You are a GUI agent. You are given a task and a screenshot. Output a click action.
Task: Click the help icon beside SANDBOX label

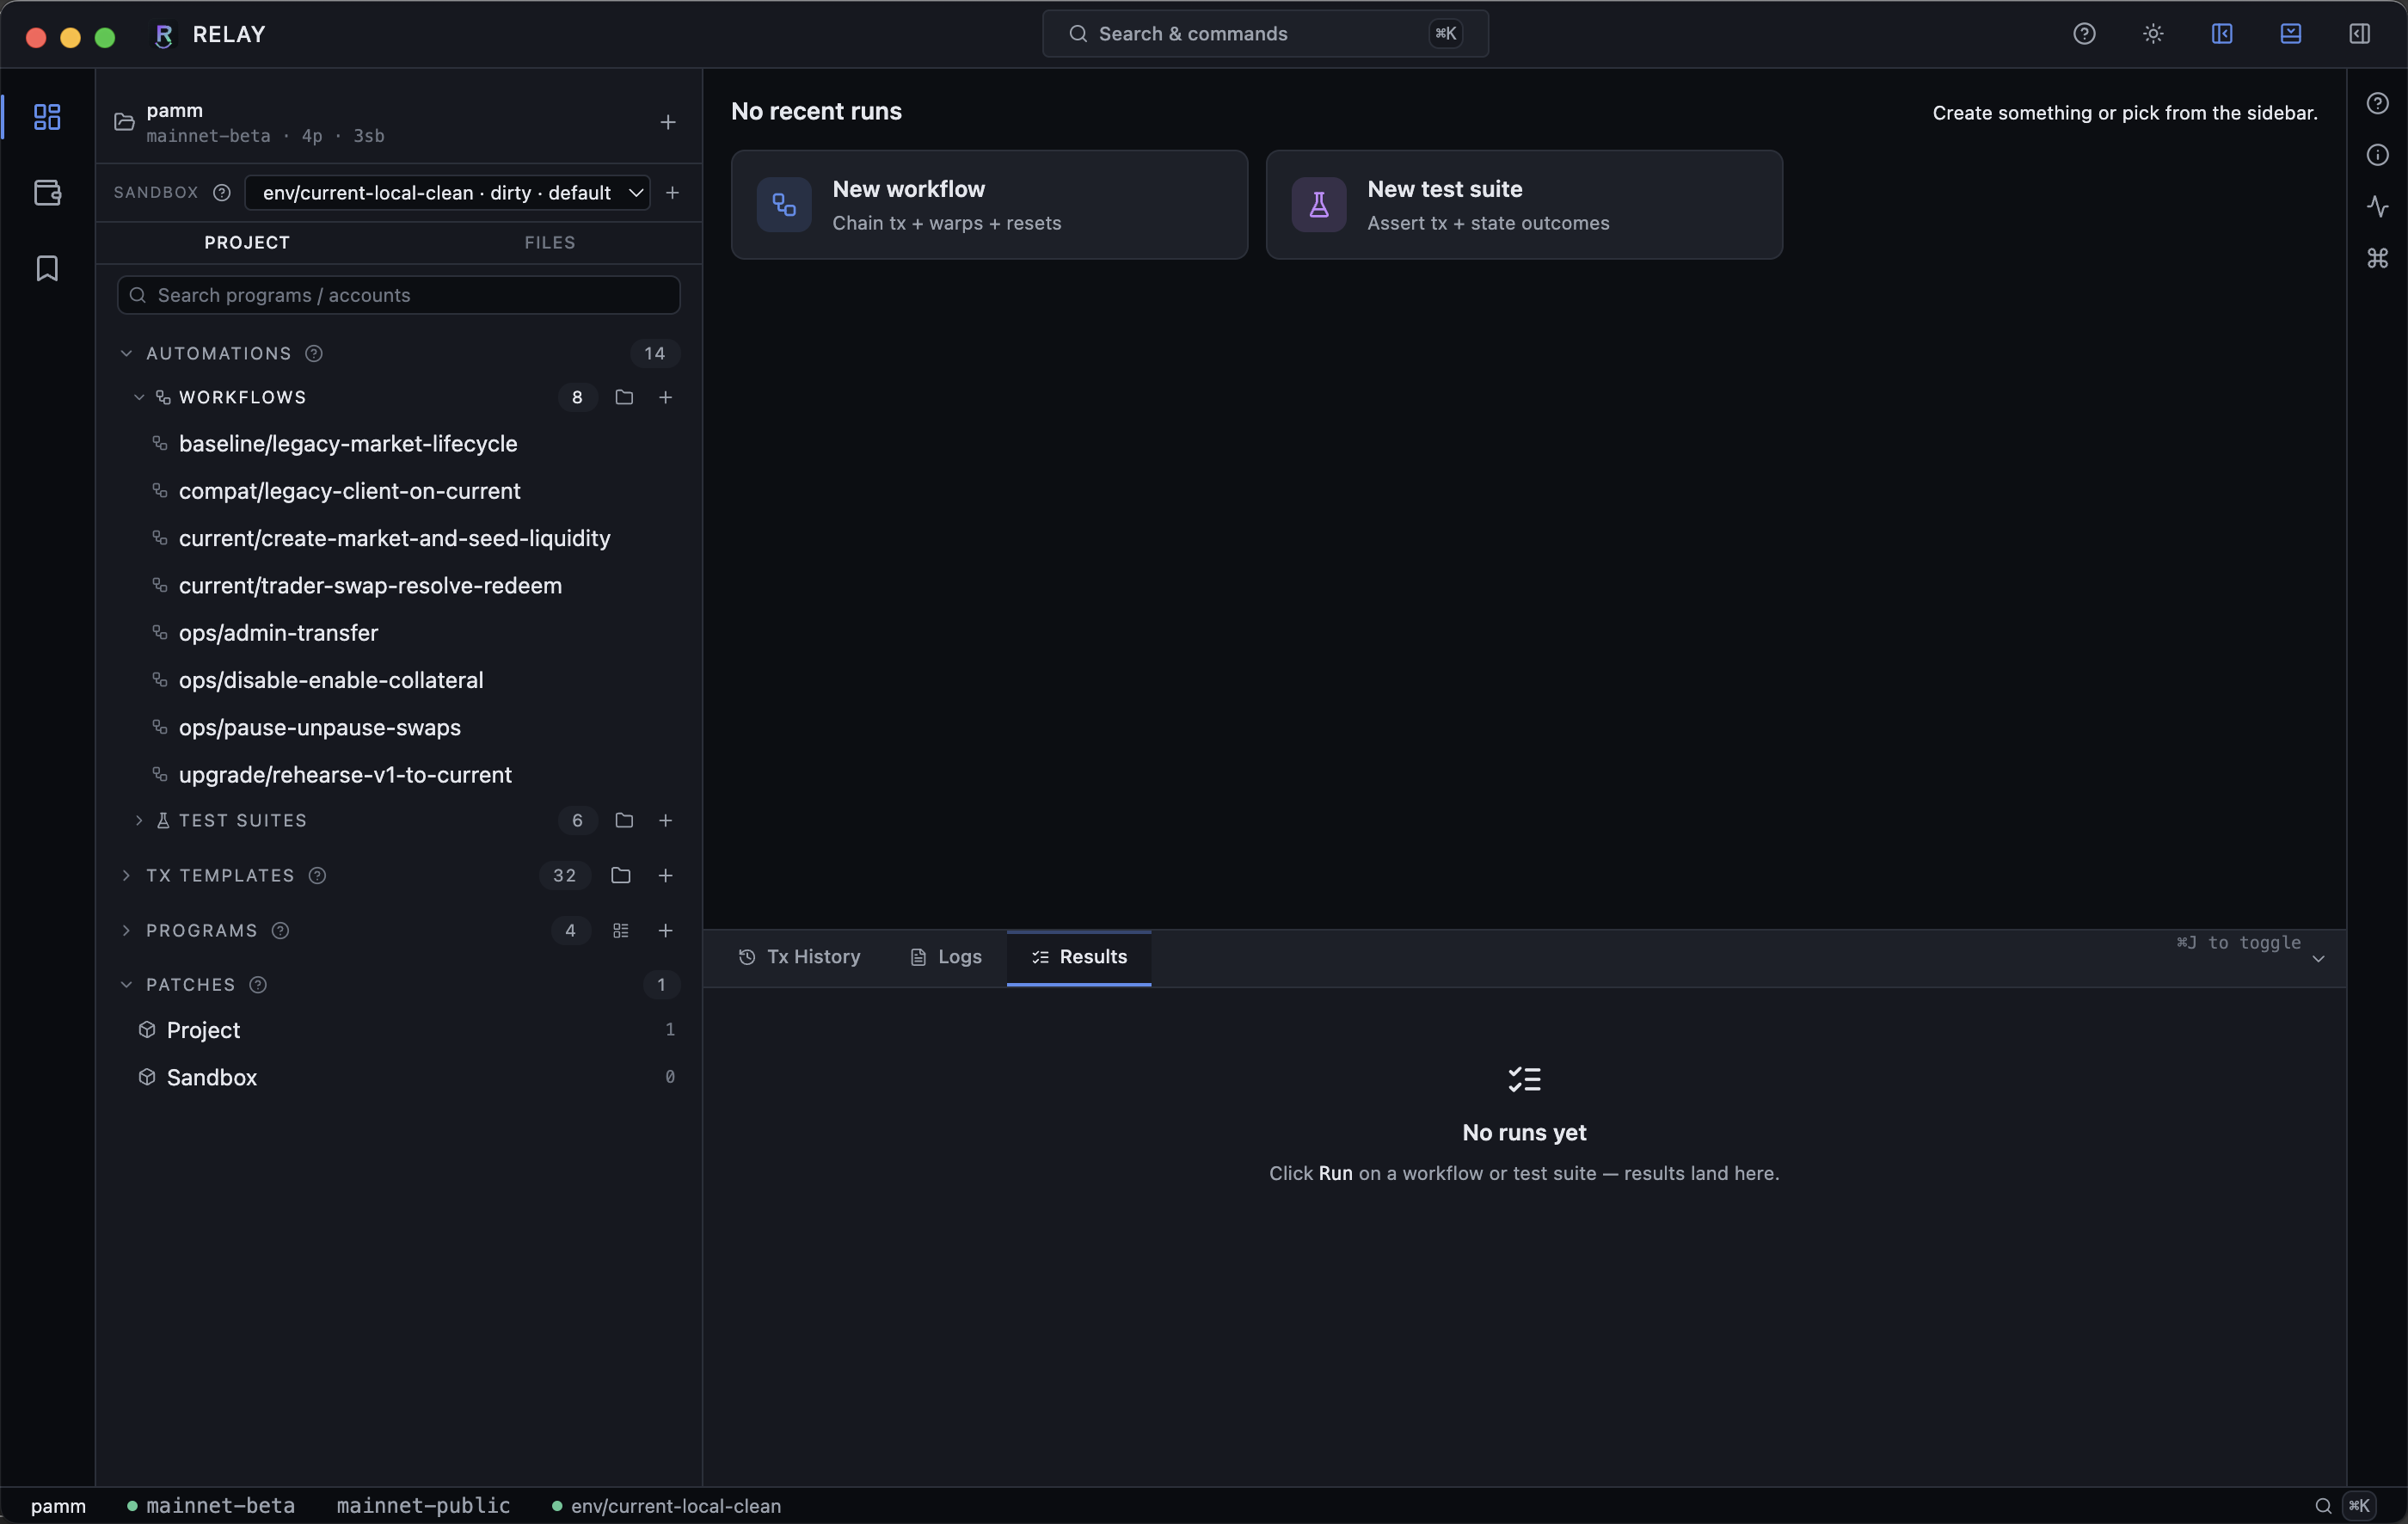[x=222, y=192]
